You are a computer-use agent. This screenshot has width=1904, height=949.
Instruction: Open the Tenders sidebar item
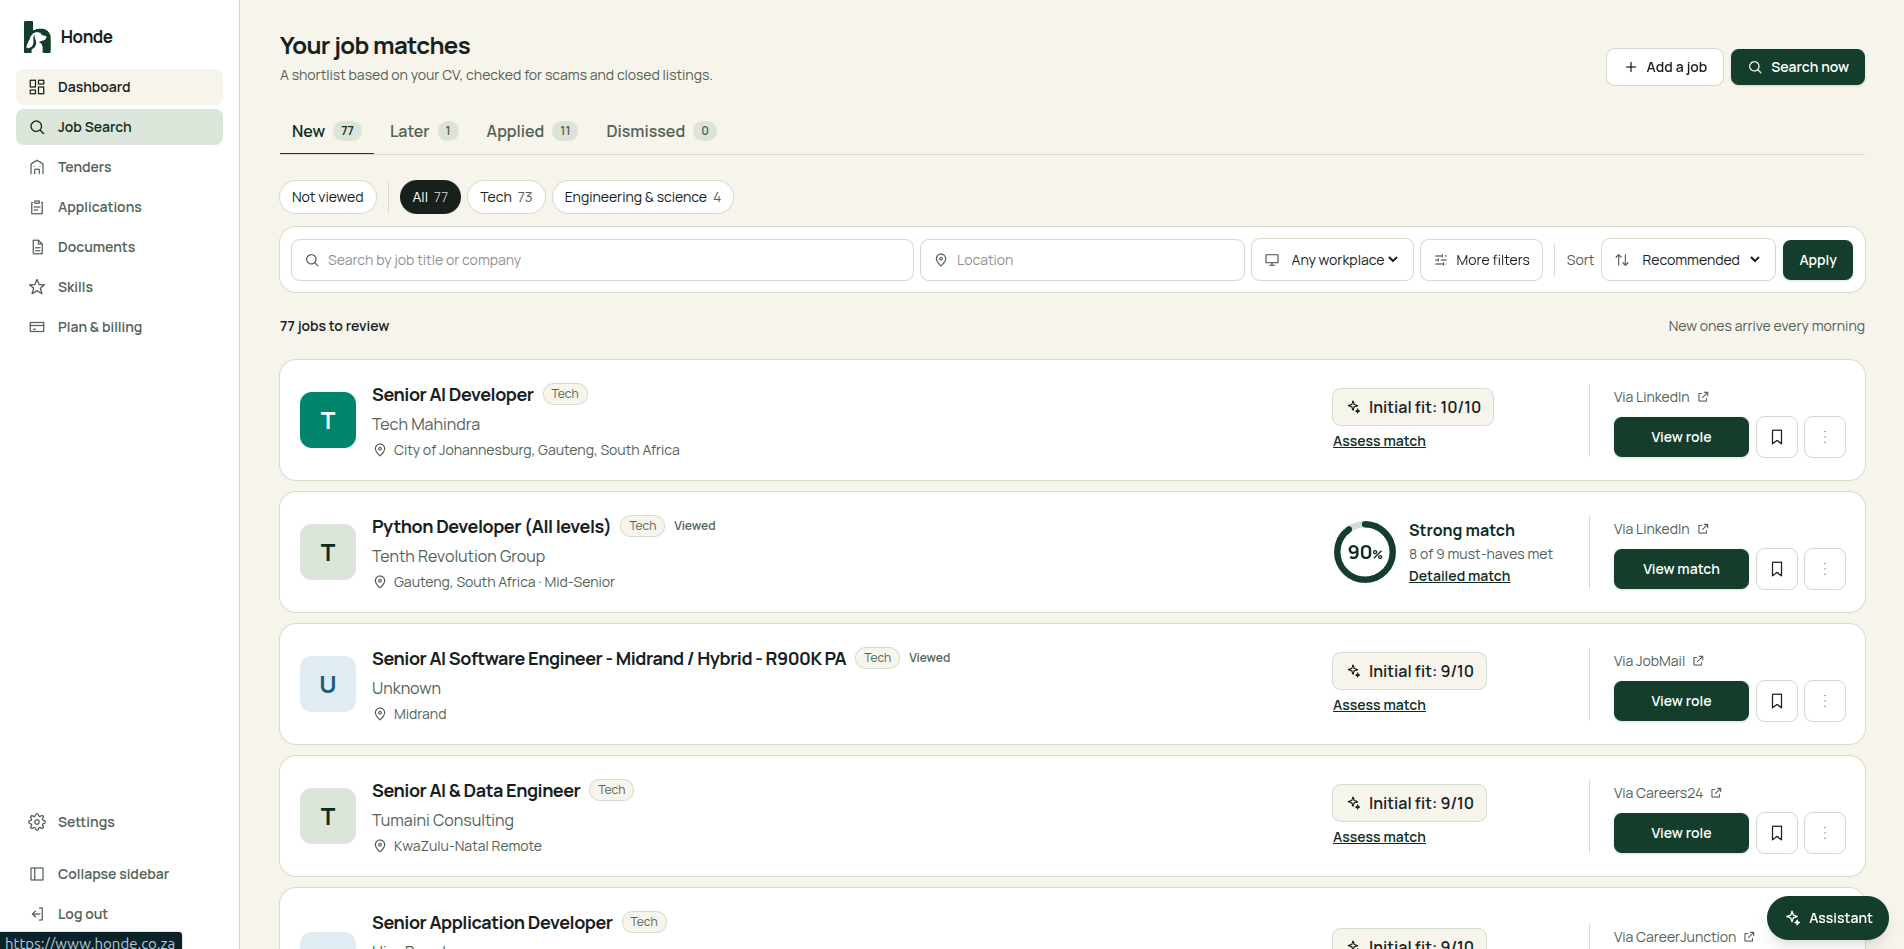119,167
